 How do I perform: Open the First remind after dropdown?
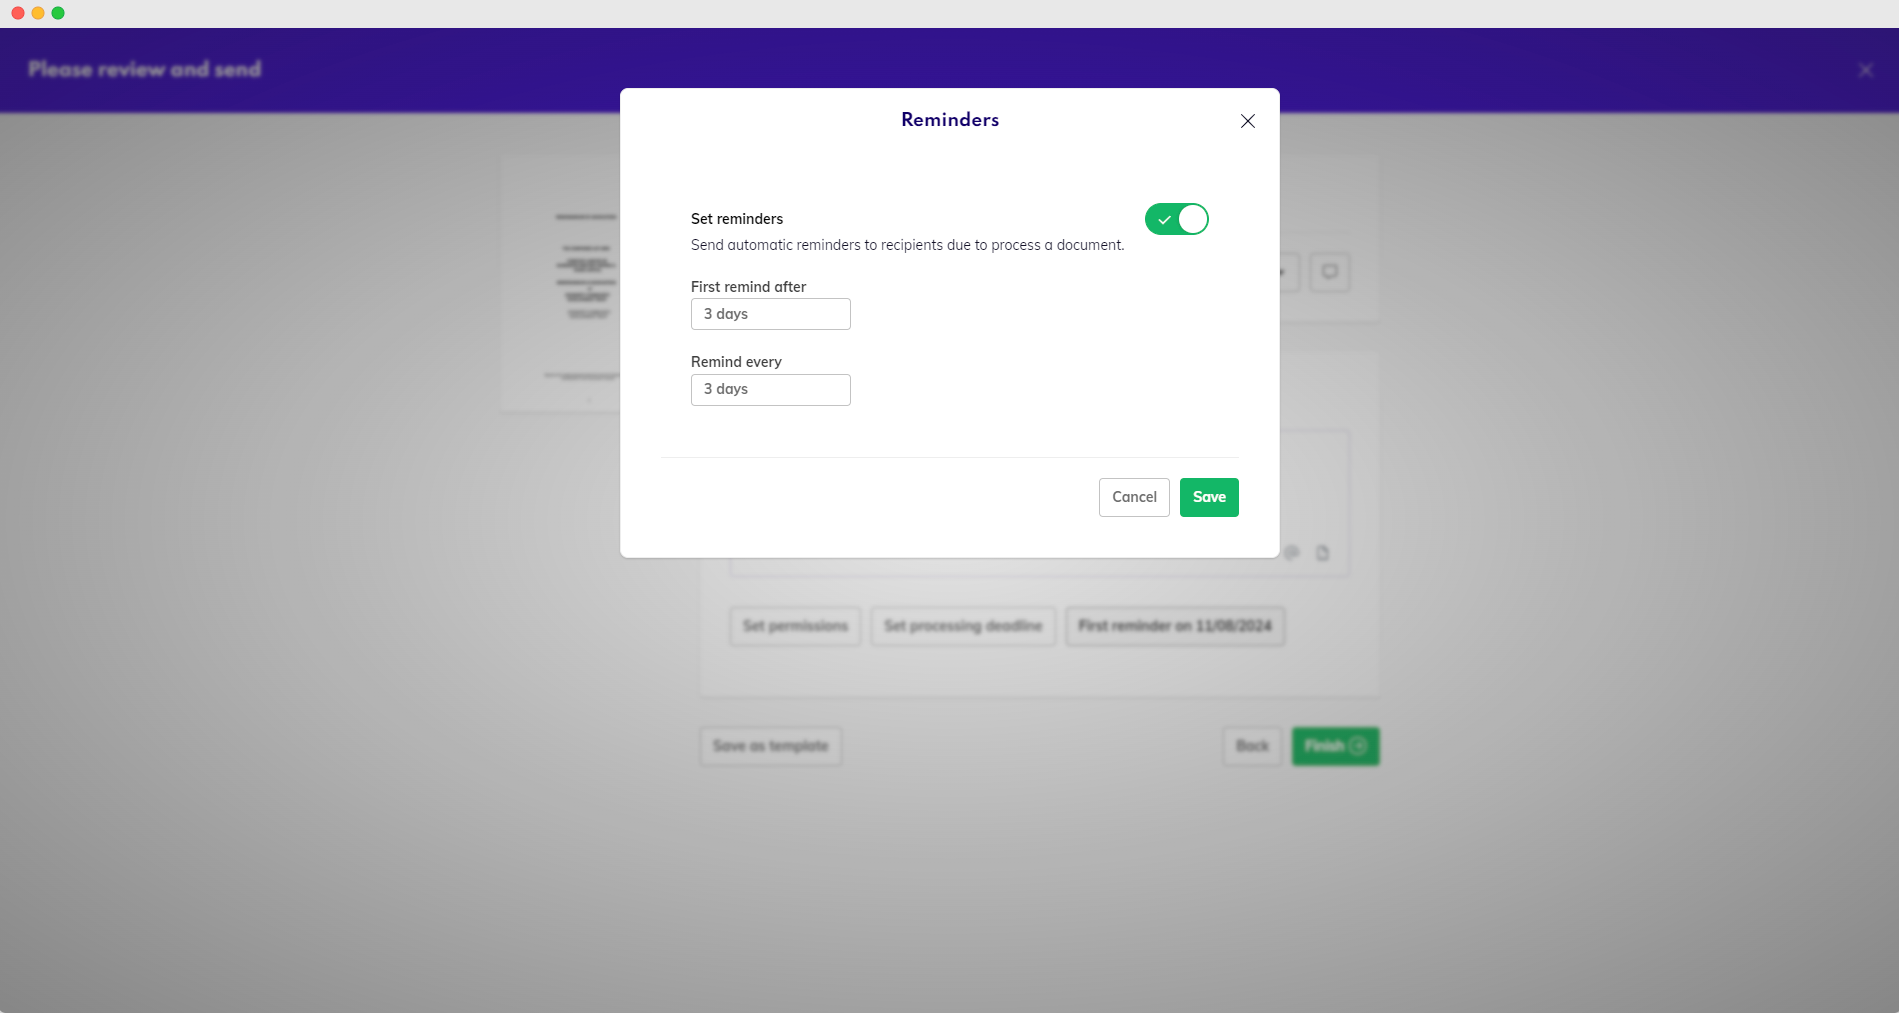(x=770, y=314)
